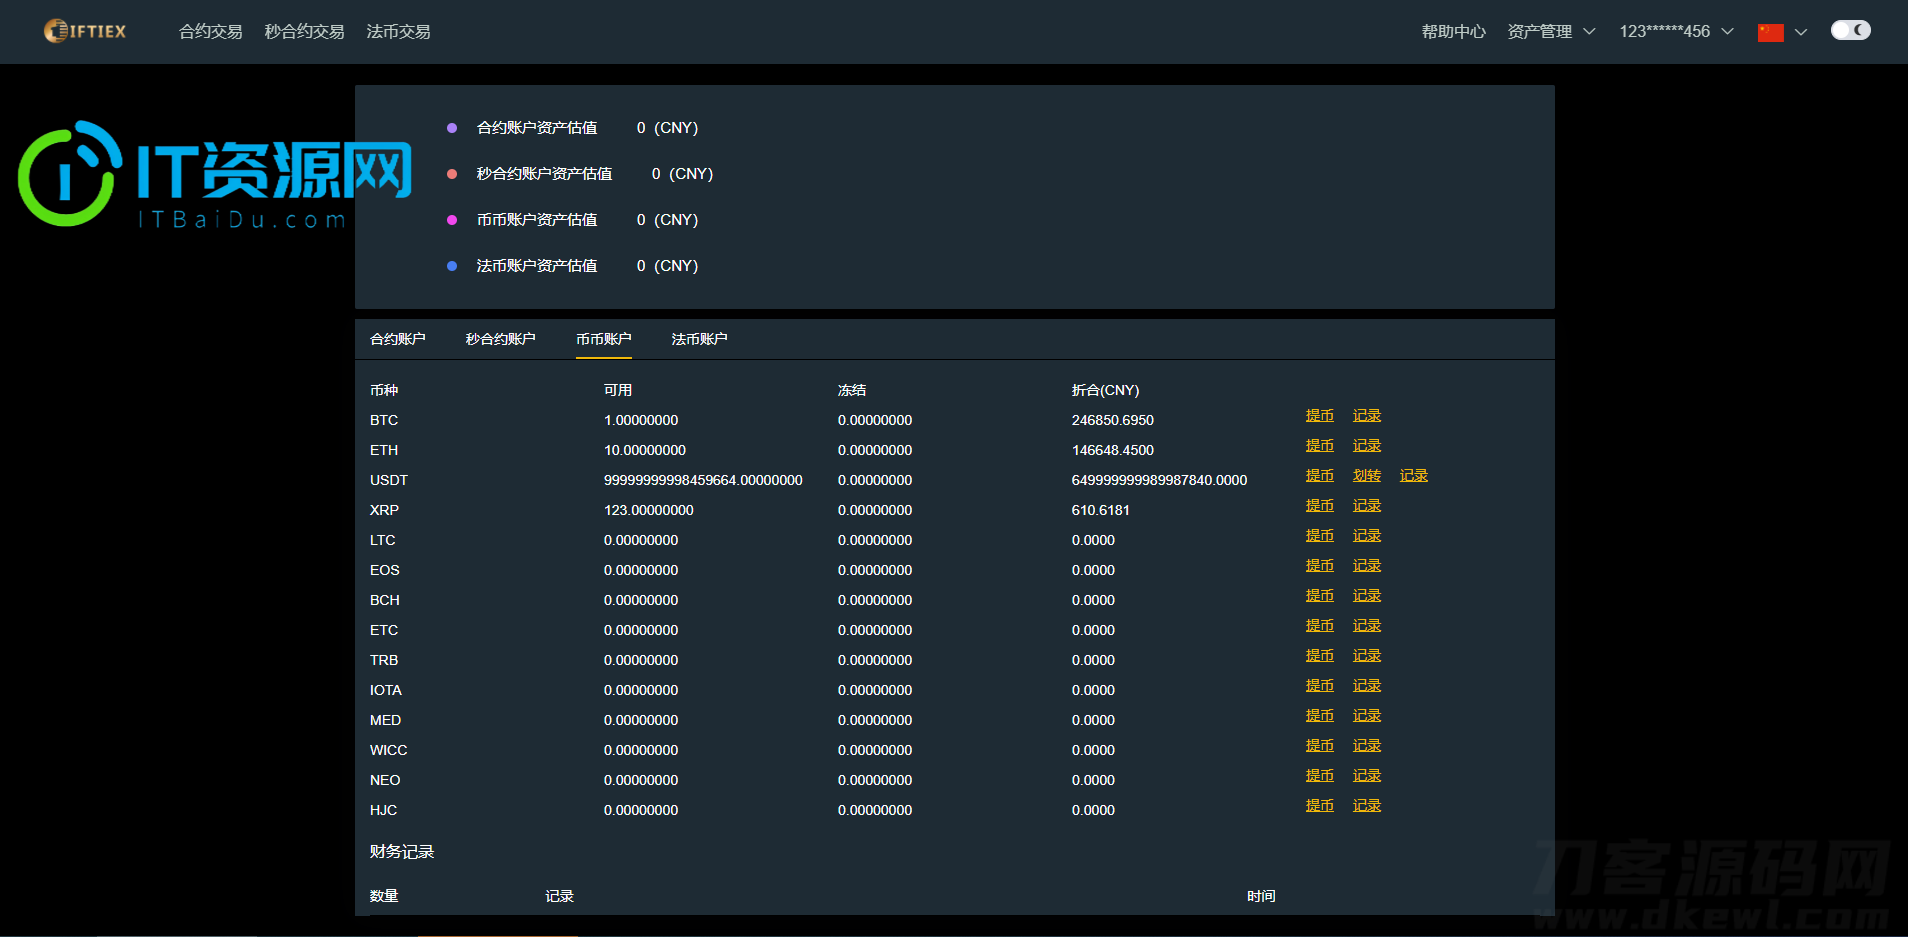Open 记录 for NEO
Viewport: 1908px width, 937px height.
click(1366, 776)
